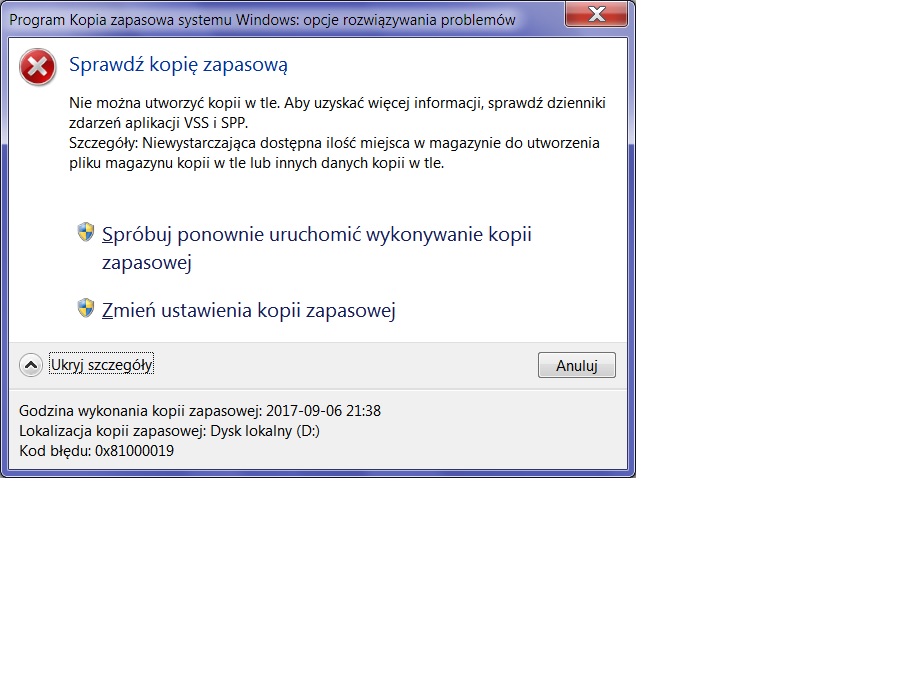Screen dimensions: 918x695
Task: Click the Ukryj szczegóły label
Action: click(101, 365)
